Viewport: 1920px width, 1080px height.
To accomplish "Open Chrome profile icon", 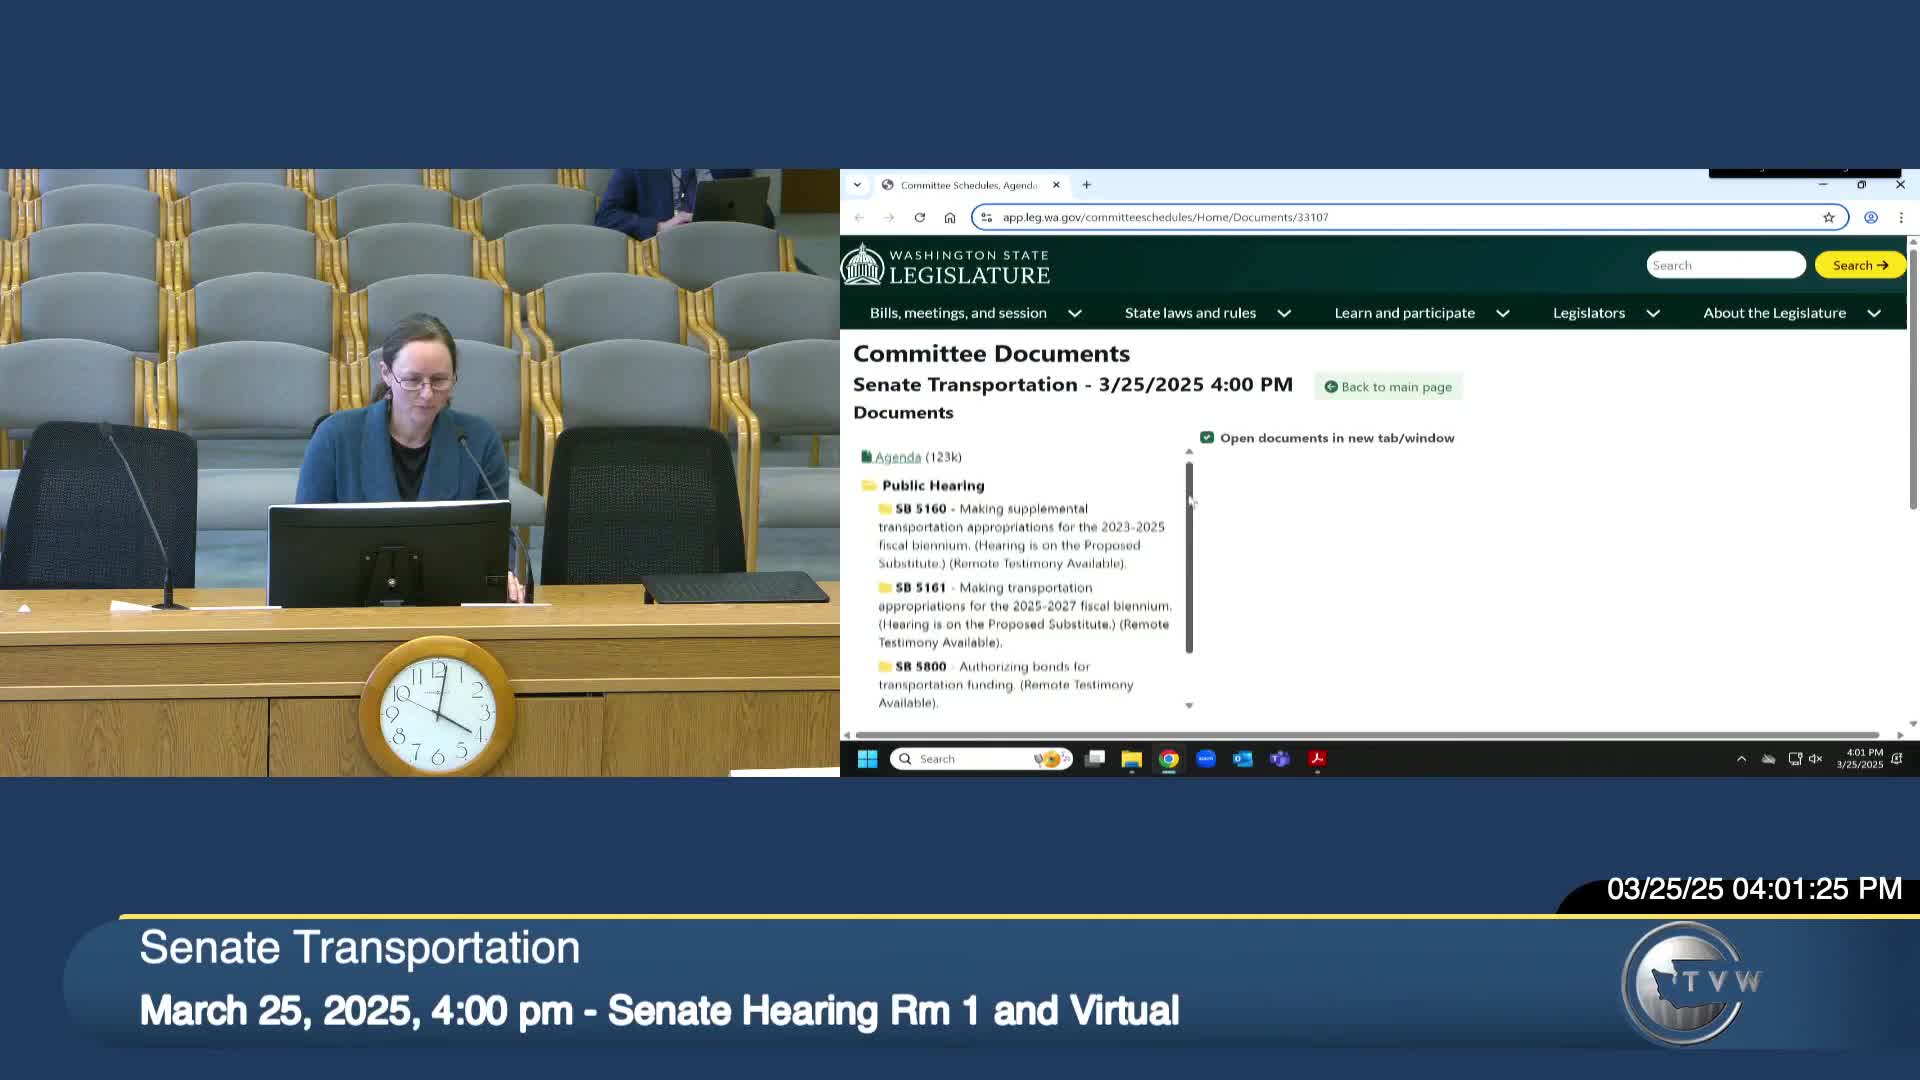I will (1871, 217).
